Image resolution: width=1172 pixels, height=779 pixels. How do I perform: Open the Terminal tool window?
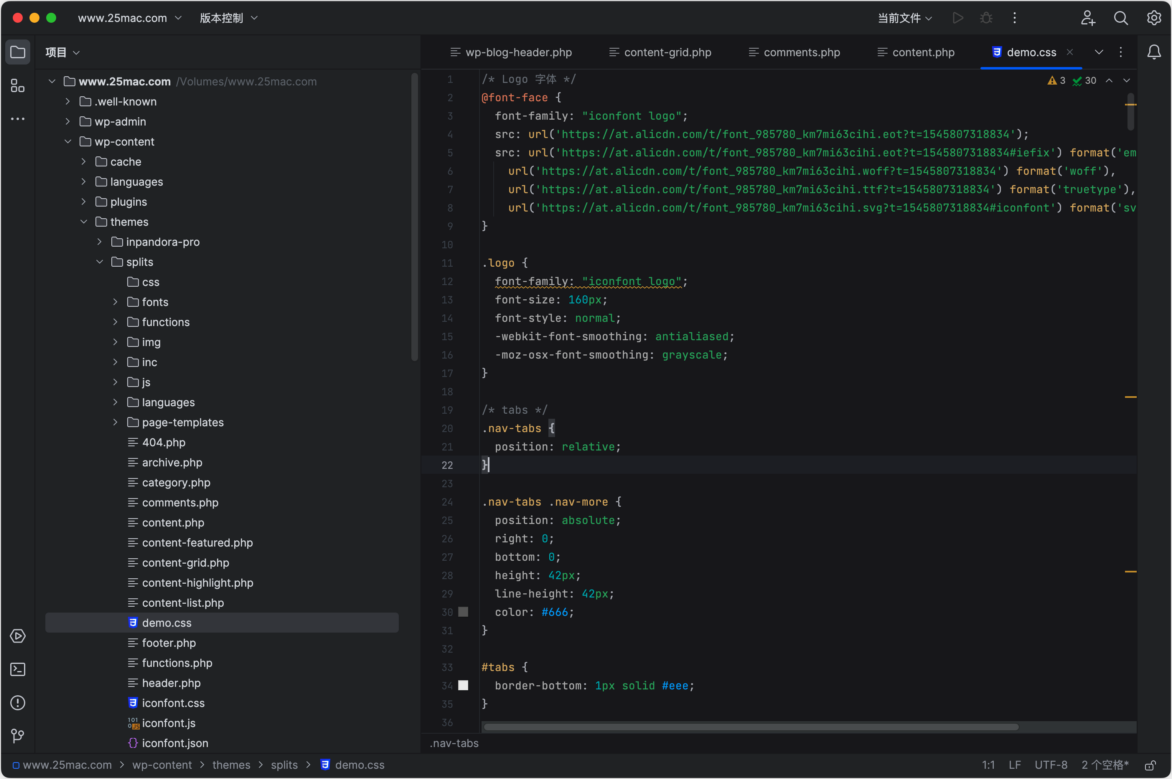[x=18, y=670]
